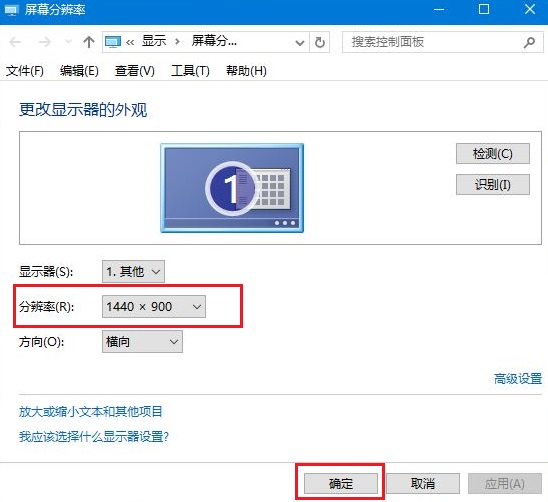Viewport: 548px width, 502px height.
Task: Click the monitor icon in address bar
Action: coord(113,42)
